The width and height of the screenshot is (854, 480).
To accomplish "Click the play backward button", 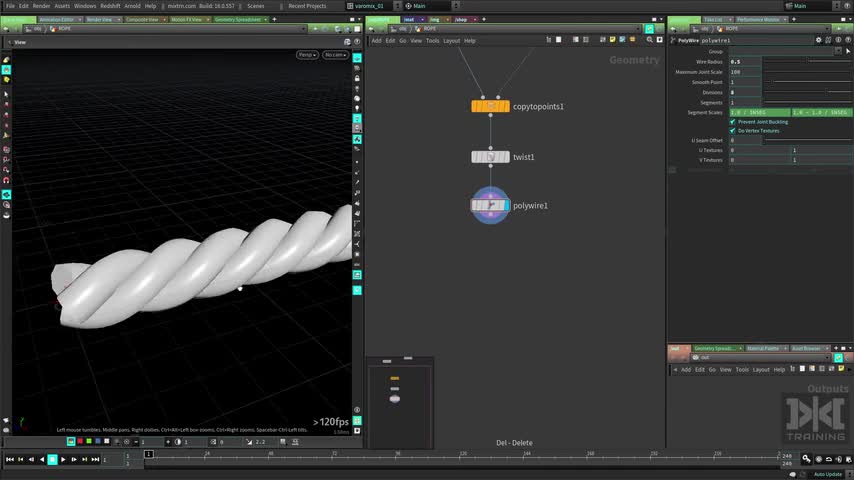I will tap(42, 460).
